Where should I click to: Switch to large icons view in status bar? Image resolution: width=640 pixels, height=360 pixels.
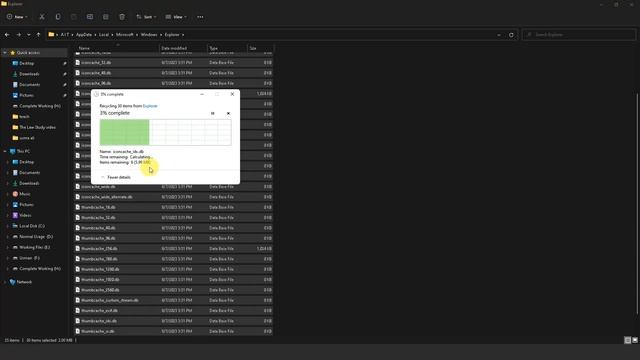pos(635,340)
